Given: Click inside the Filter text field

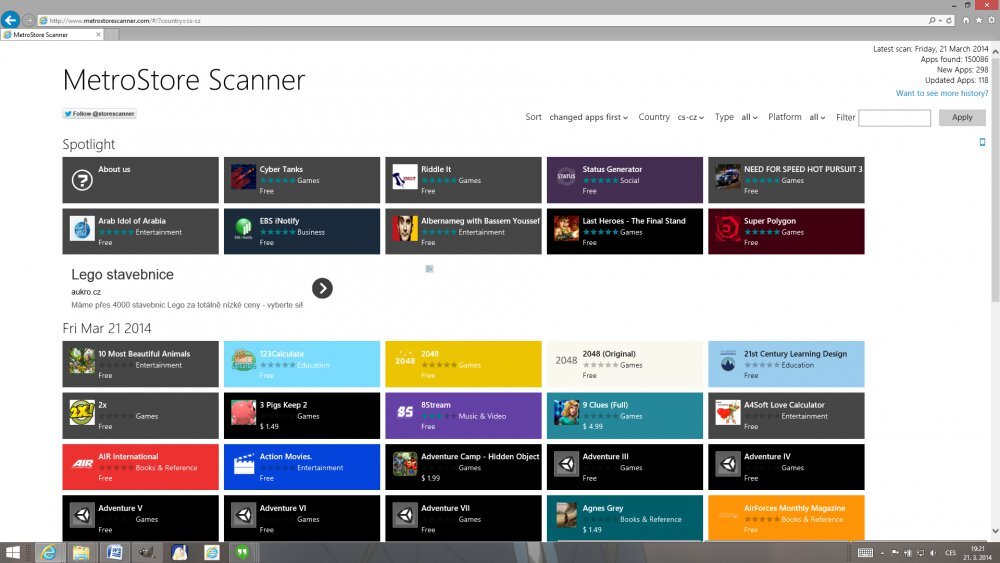Looking at the screenshot, I should click(894, 118).
